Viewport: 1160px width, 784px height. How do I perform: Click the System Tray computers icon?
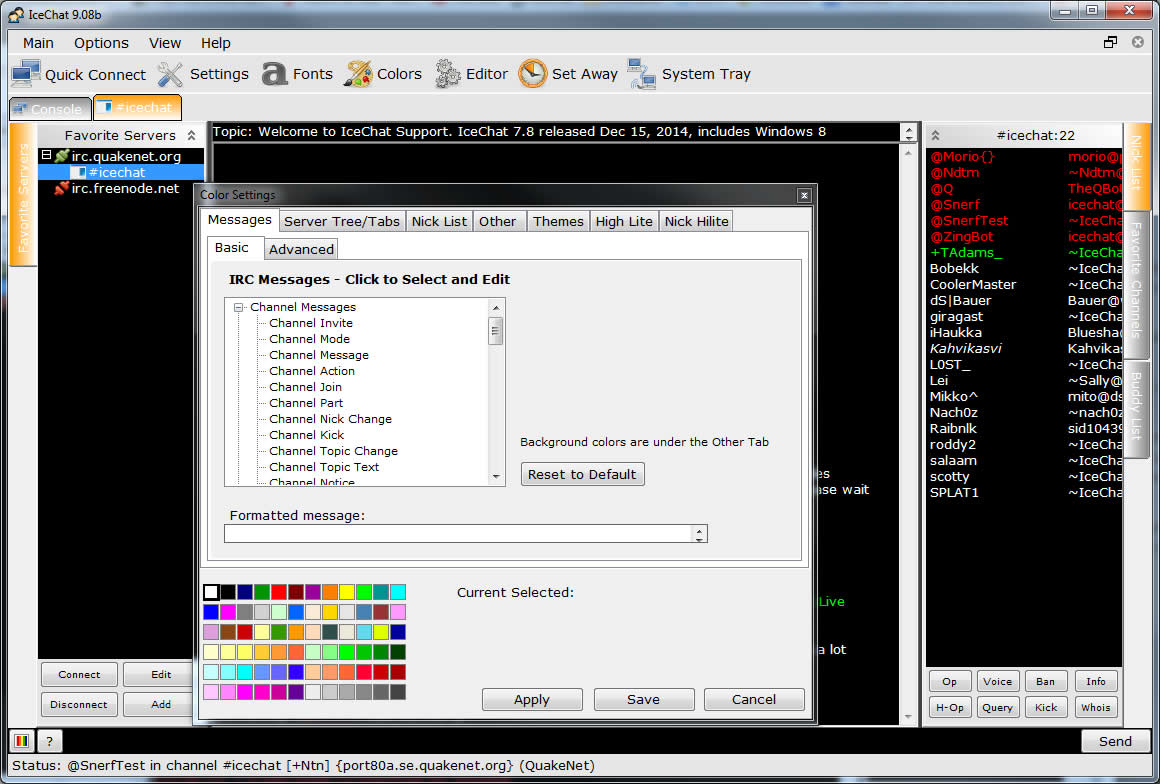(641, 74)
